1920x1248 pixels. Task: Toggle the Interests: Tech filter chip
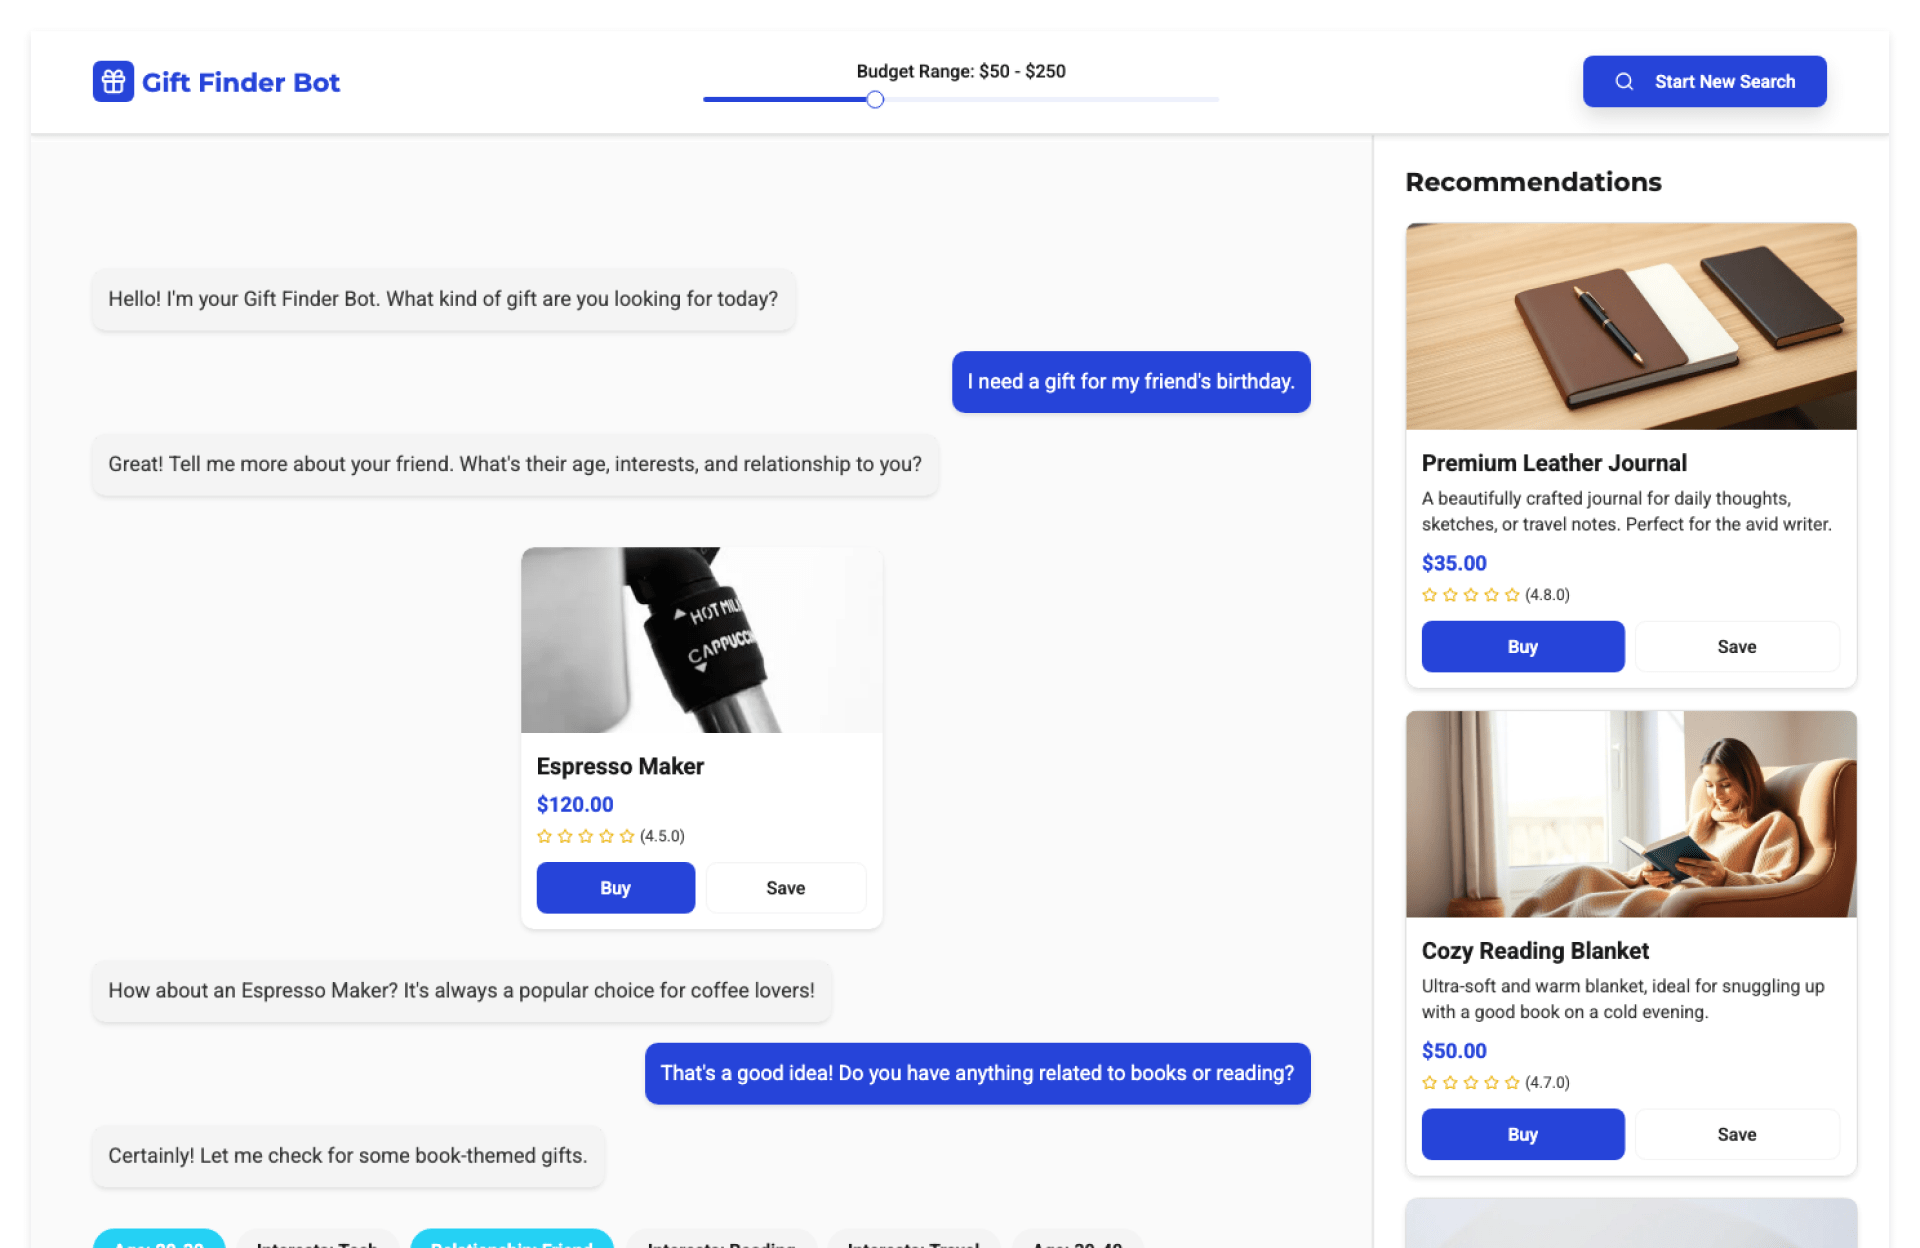[317, 1240]
